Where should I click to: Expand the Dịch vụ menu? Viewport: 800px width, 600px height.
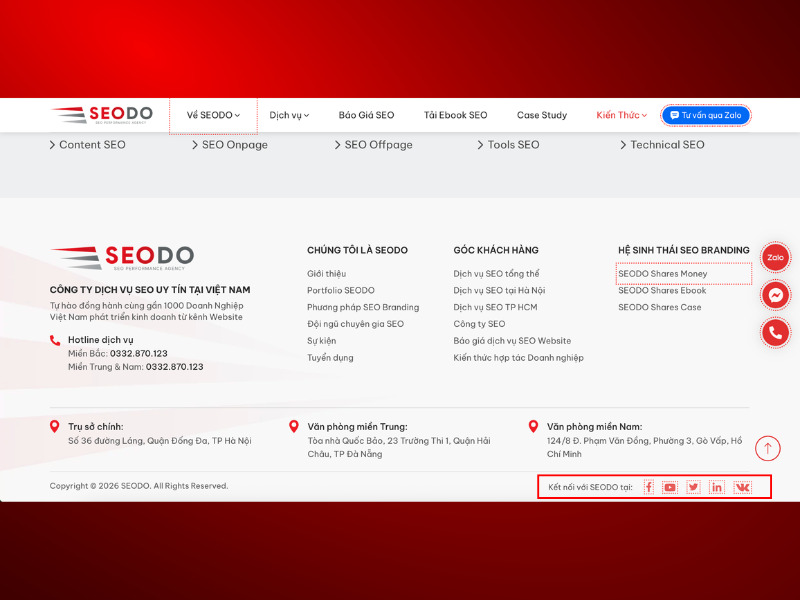[289, 115]
